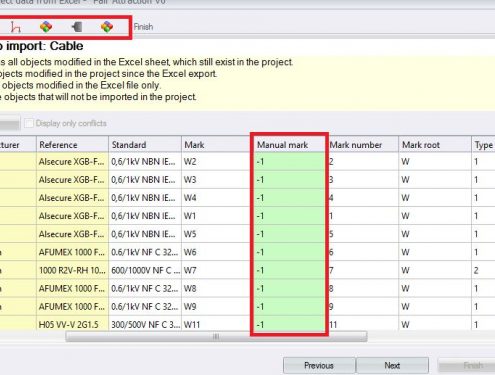
Task: Select the H05 VV-V 2G1.5 reference cell
Action: pos(72,323)
